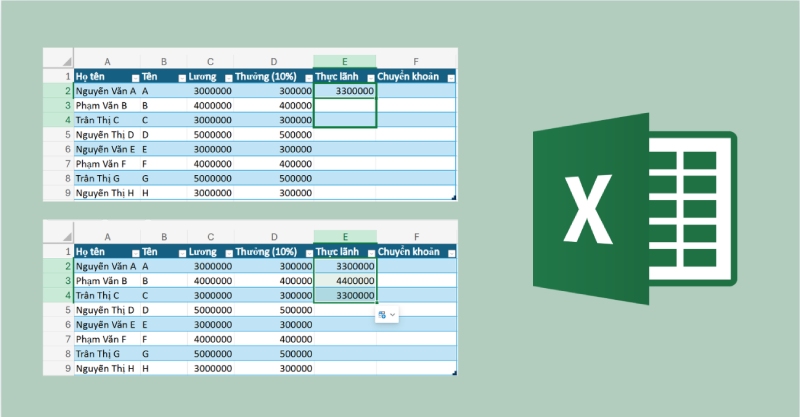Open Họ tên filter dropdown in bottom table
This screenshot has height=417, width=800.
point(136,253)
